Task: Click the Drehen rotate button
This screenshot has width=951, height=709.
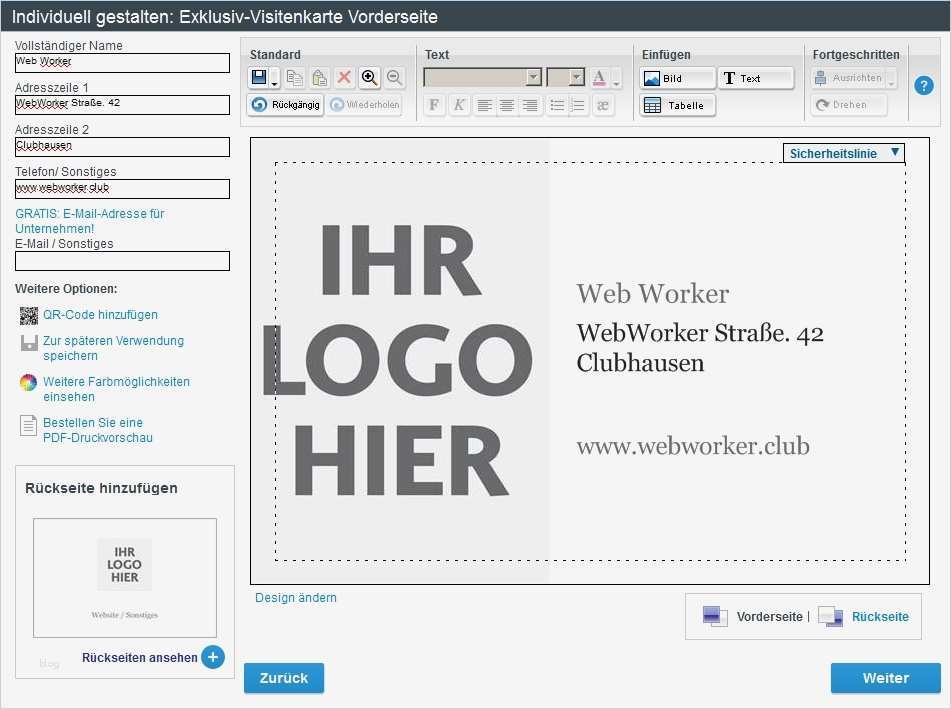Action: coord(849,105)
